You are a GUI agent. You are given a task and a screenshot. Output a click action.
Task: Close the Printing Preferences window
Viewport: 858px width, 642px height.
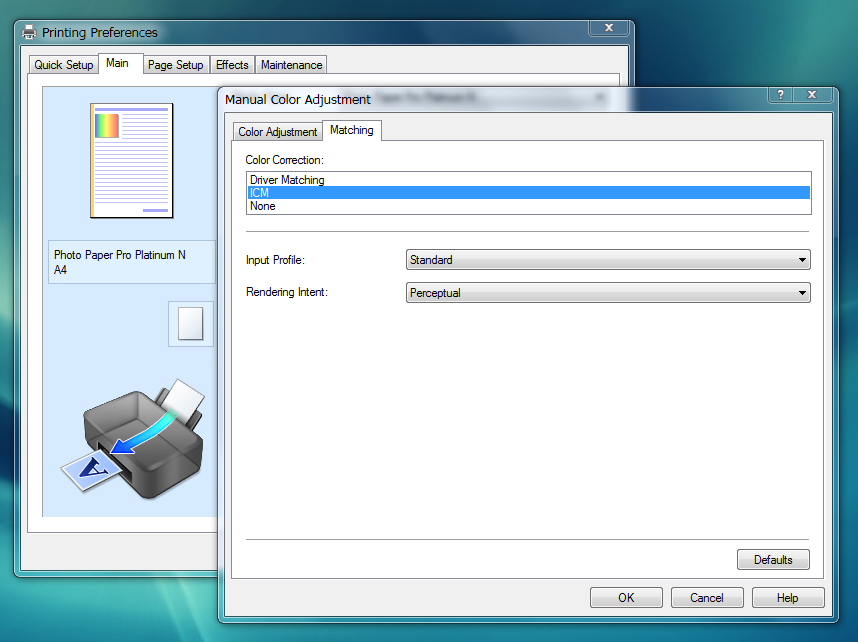(608, 27)
